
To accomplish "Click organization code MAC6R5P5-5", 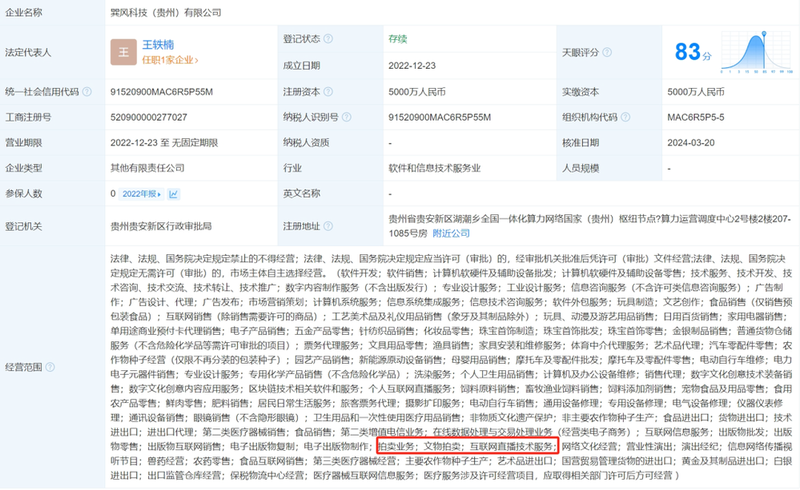I will coord(696,117).
